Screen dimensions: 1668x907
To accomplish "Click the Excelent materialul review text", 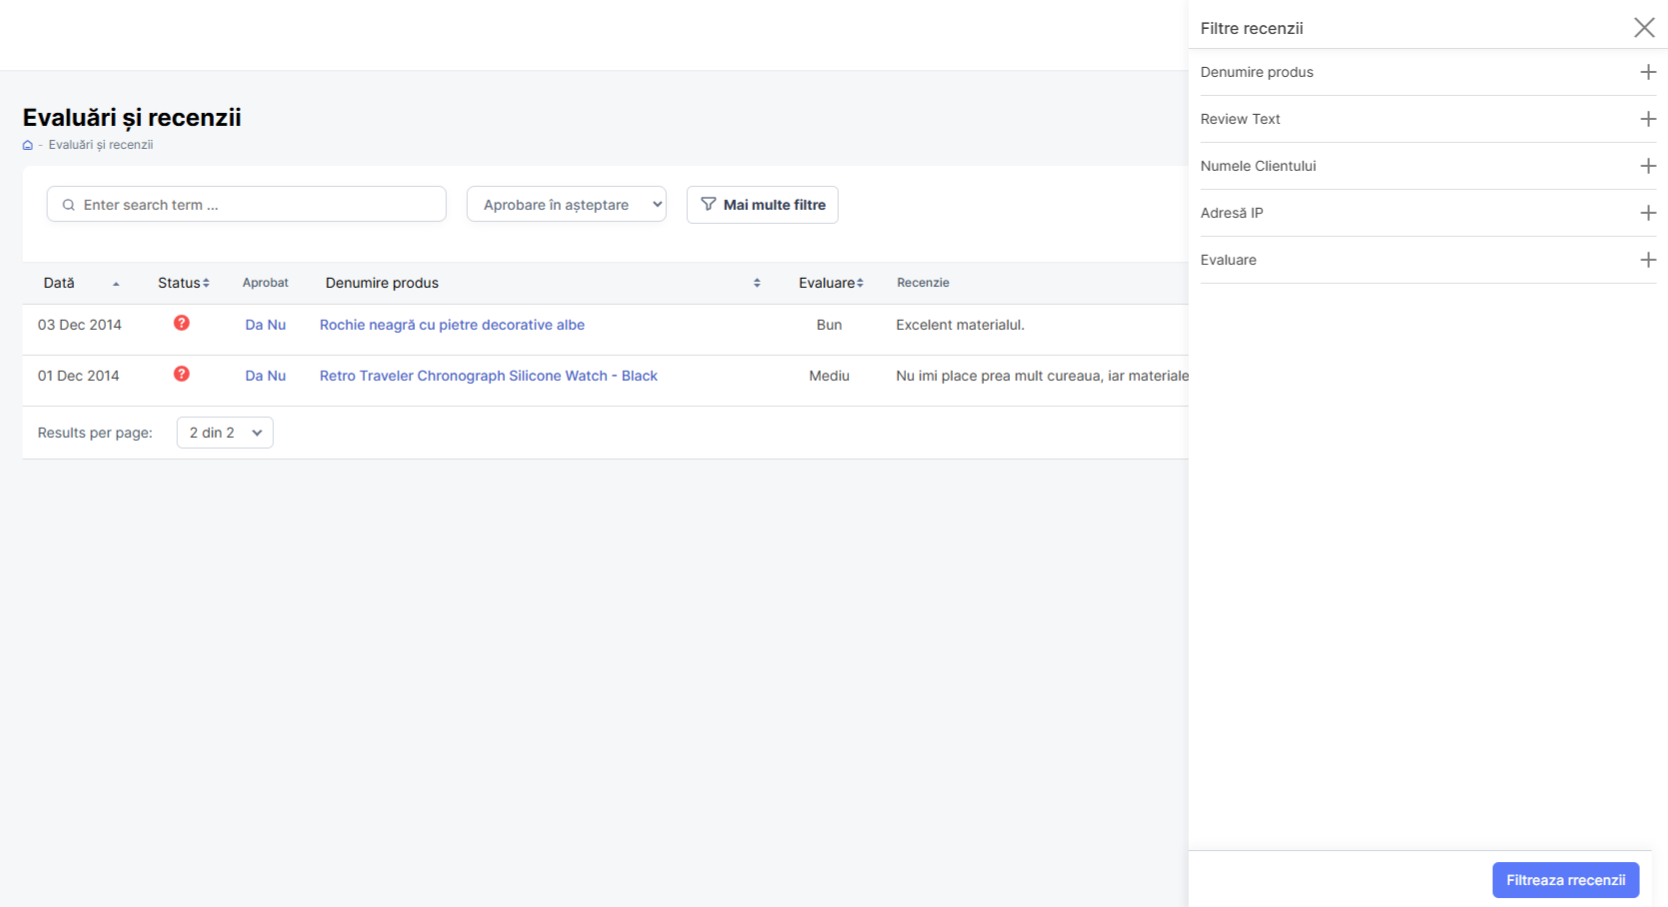I will (x=960, y=325).
